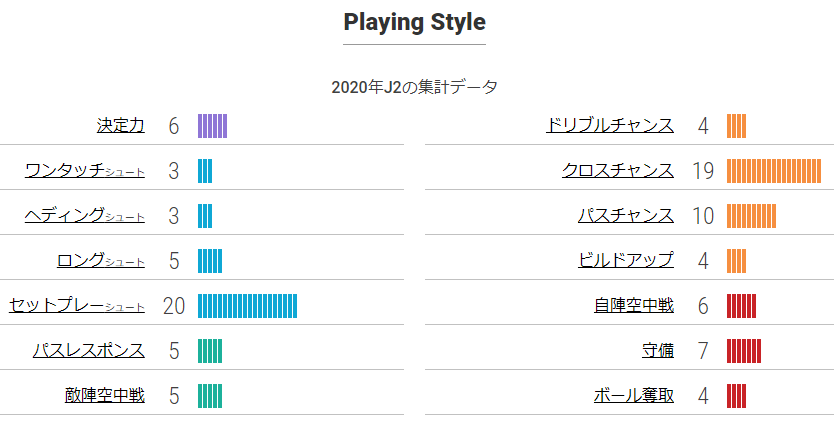Click the orange クロスチャンス bar graph

click(774, 171)
